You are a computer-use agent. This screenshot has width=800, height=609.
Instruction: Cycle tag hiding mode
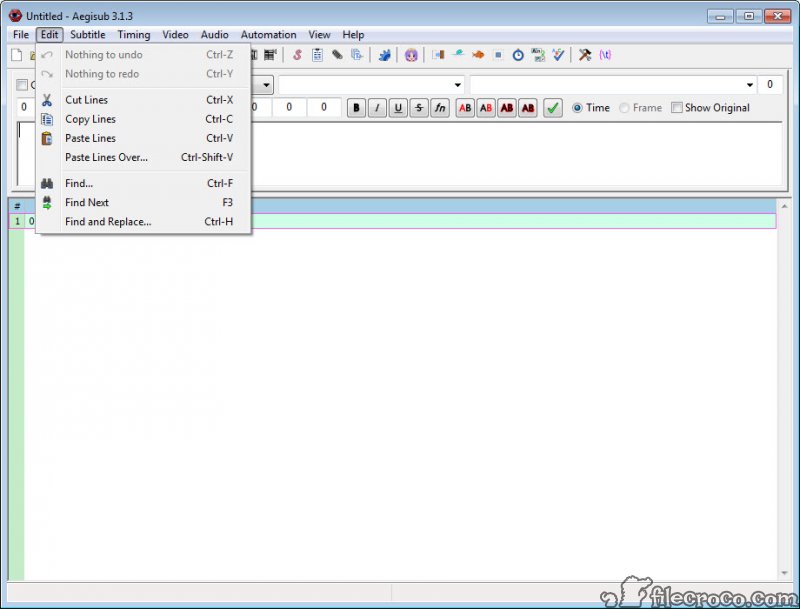605,55
